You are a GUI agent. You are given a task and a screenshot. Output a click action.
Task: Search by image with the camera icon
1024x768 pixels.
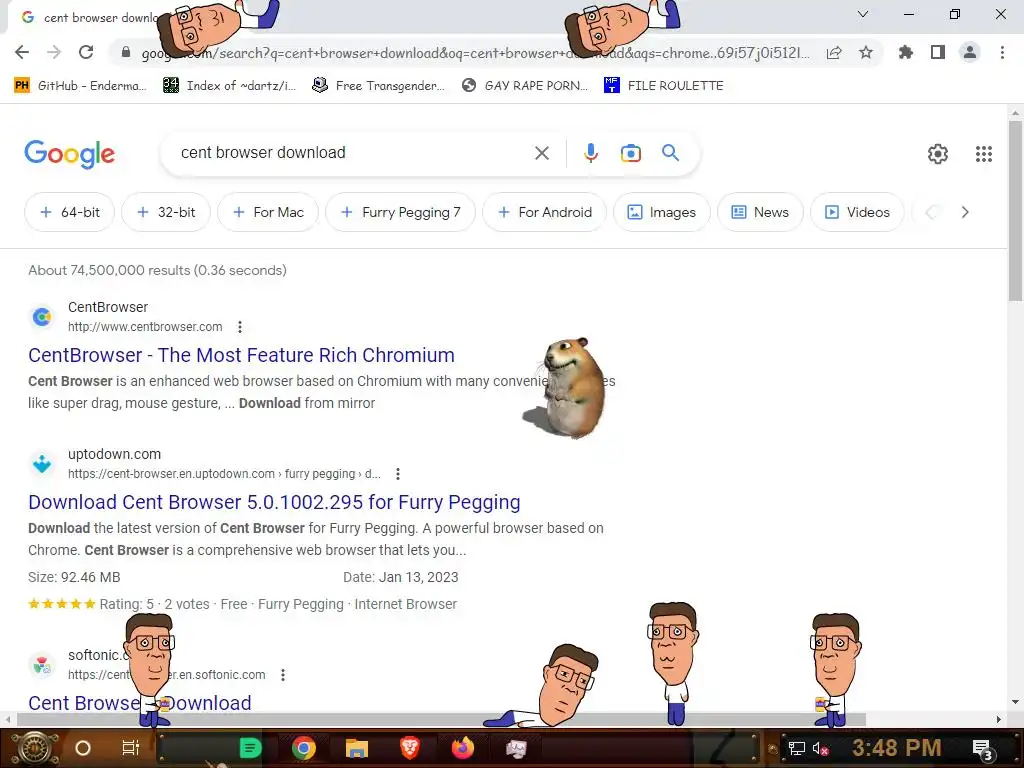point(630,153)
